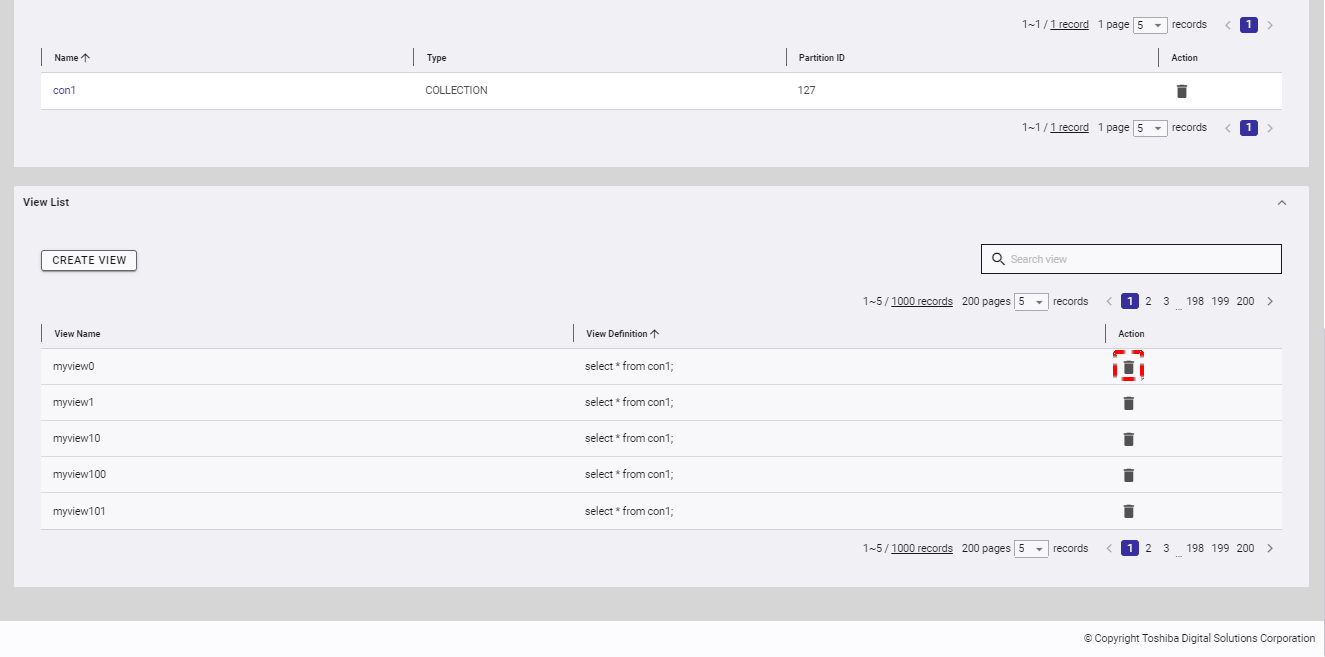Sort by View Definition column arrow
Viewport: 1325px width, 657px height.
click(x=655, y=334)
